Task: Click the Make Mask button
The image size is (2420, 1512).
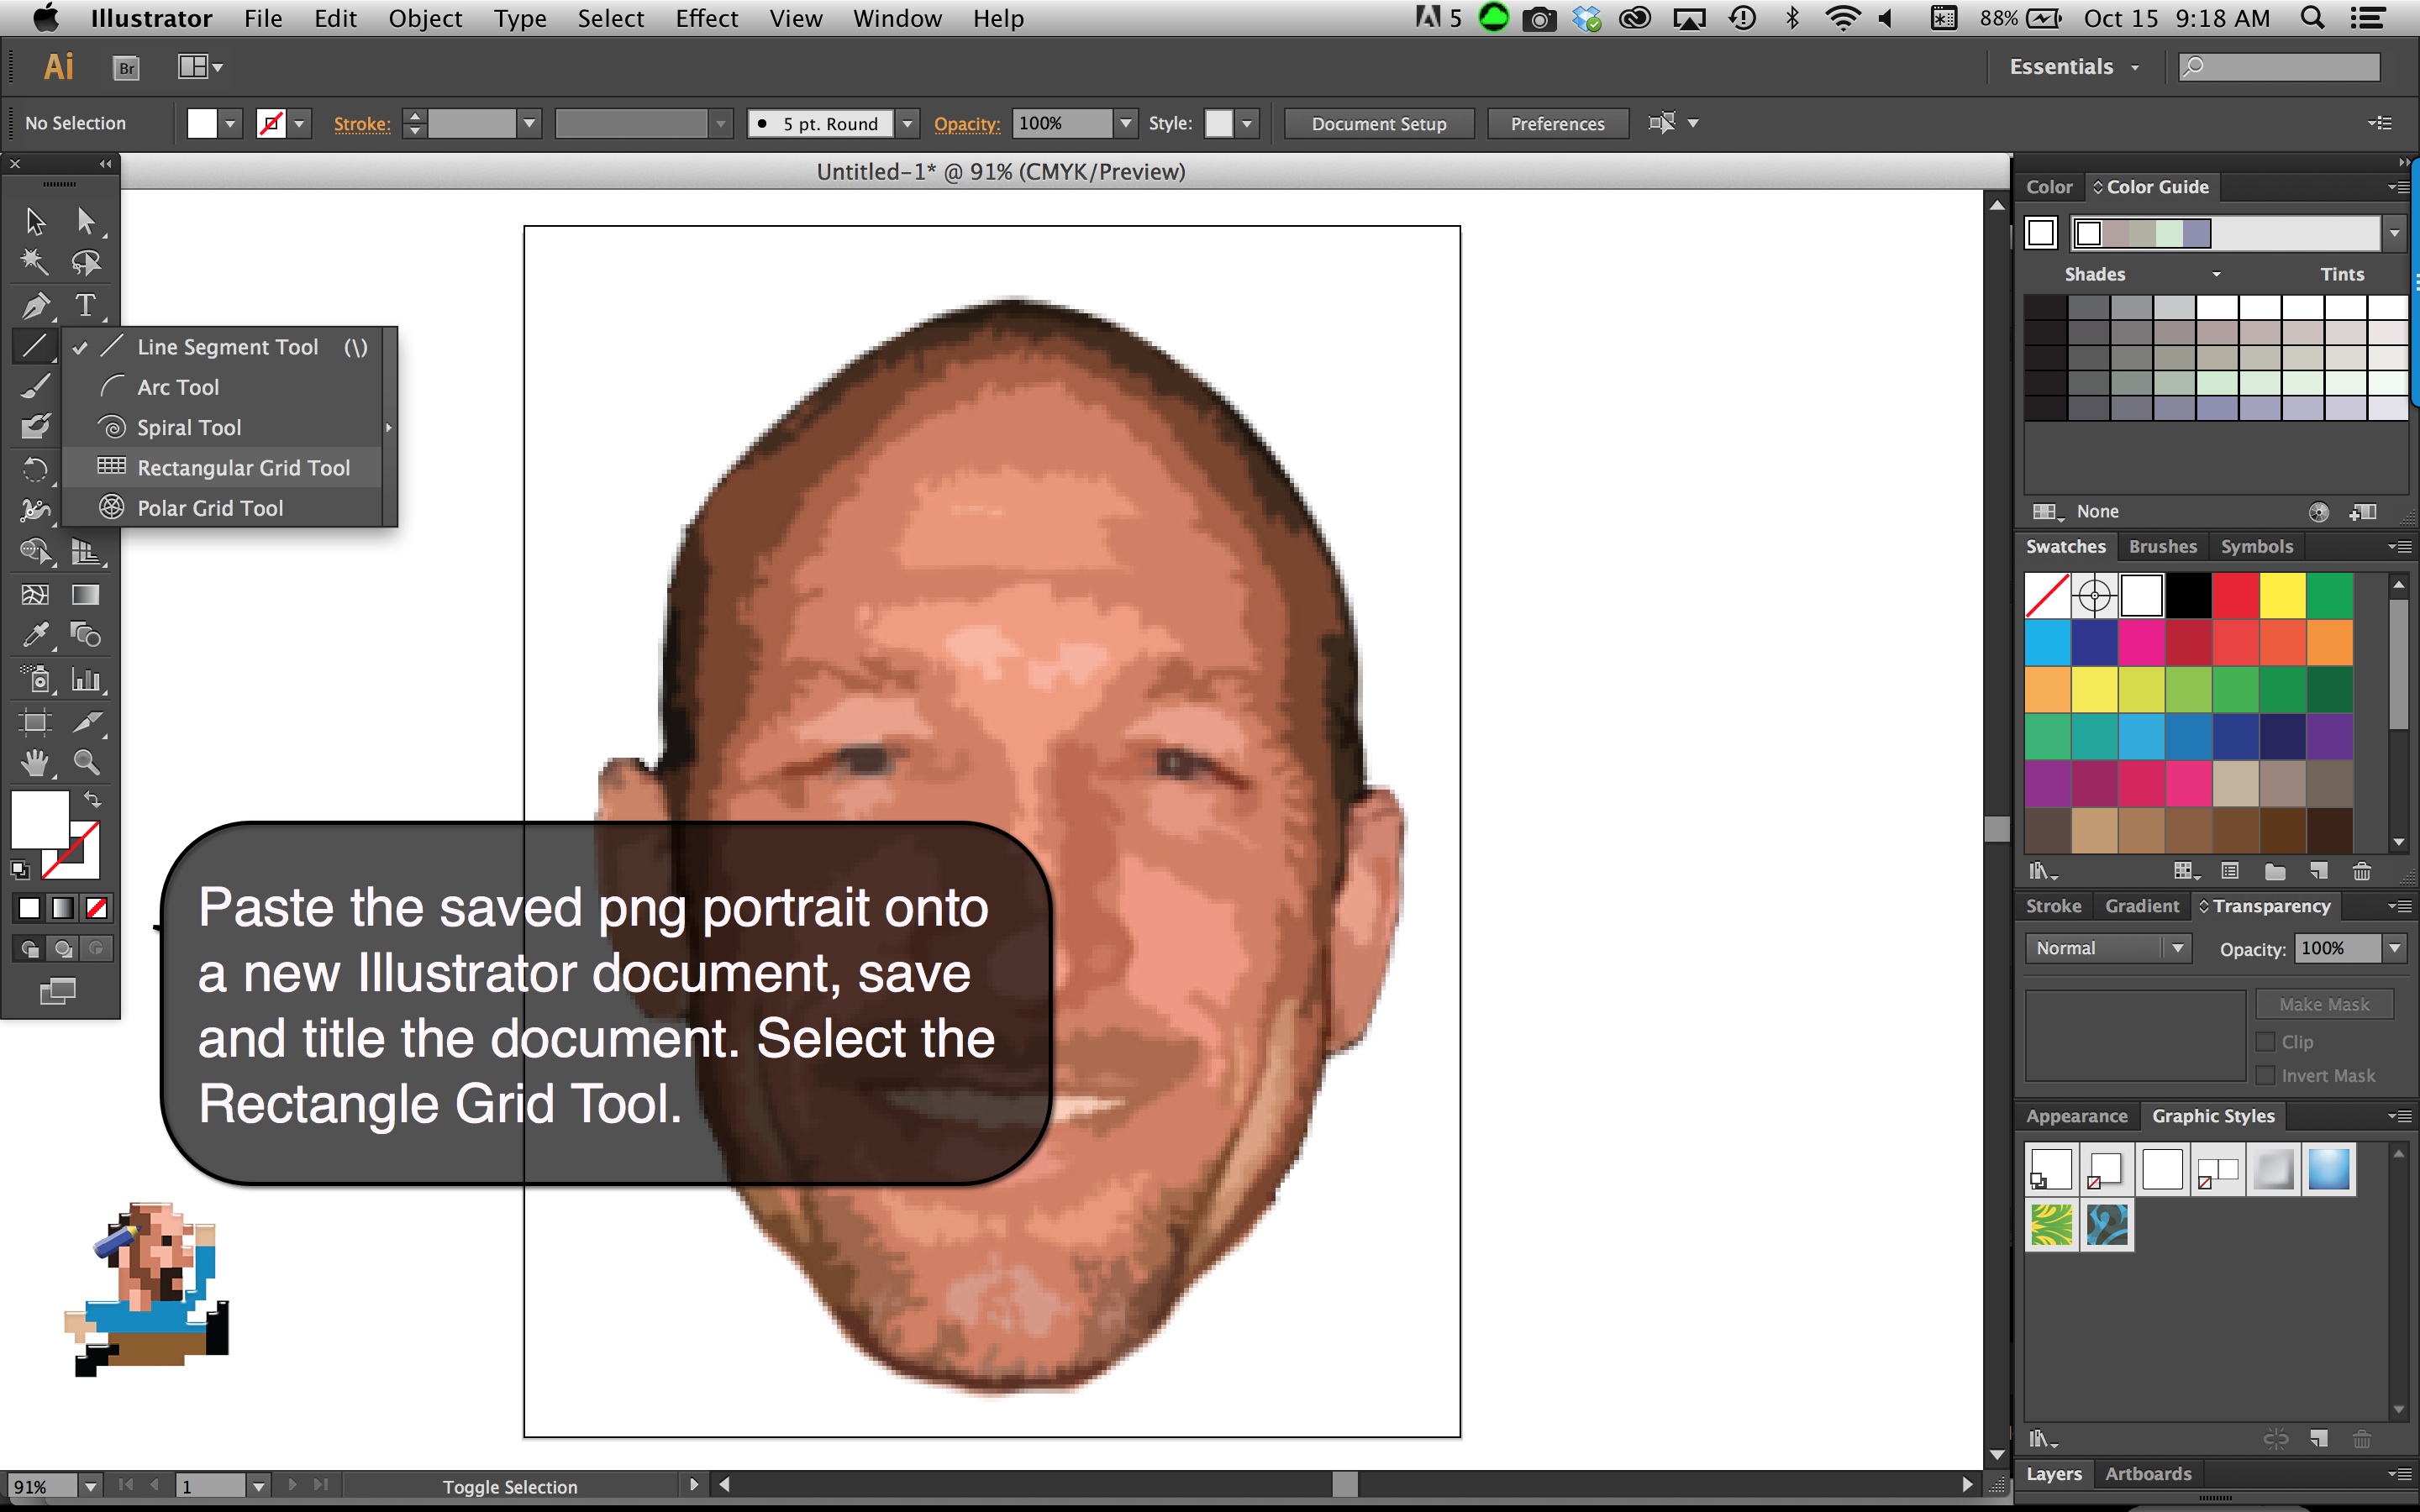Action: 2324,1004
